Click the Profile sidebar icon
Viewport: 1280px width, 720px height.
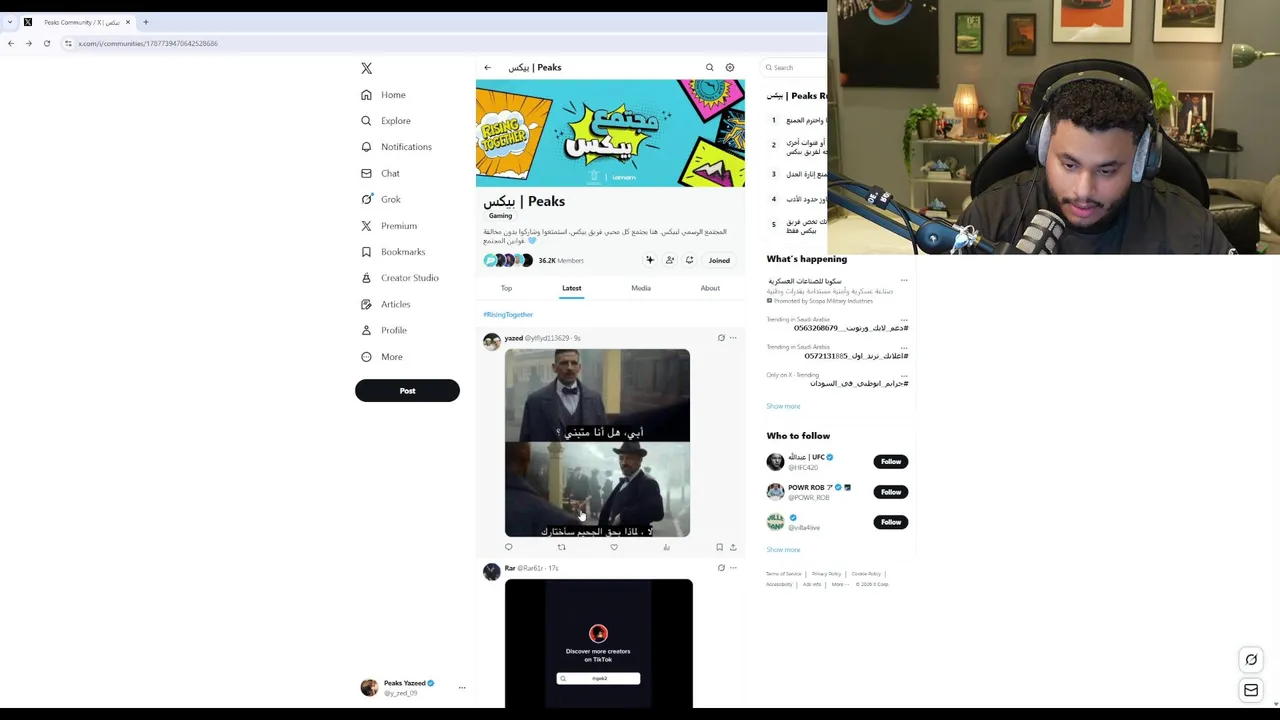[x=366, y=330]
